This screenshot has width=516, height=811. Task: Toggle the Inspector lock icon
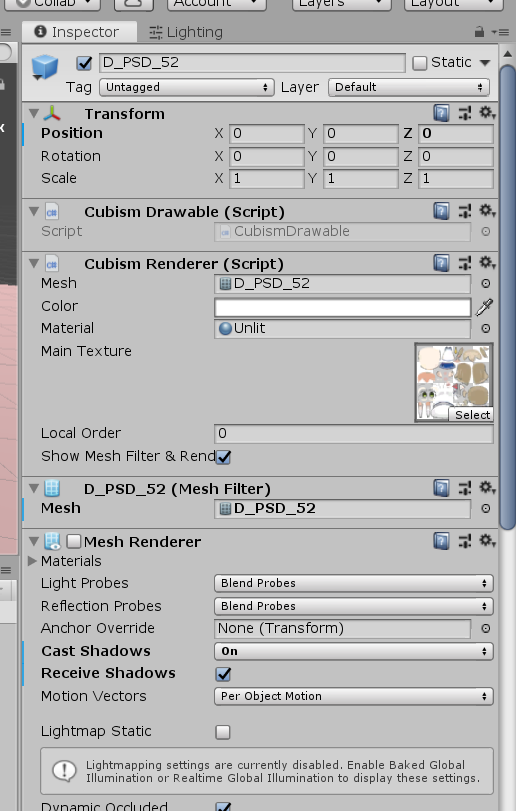479,32
